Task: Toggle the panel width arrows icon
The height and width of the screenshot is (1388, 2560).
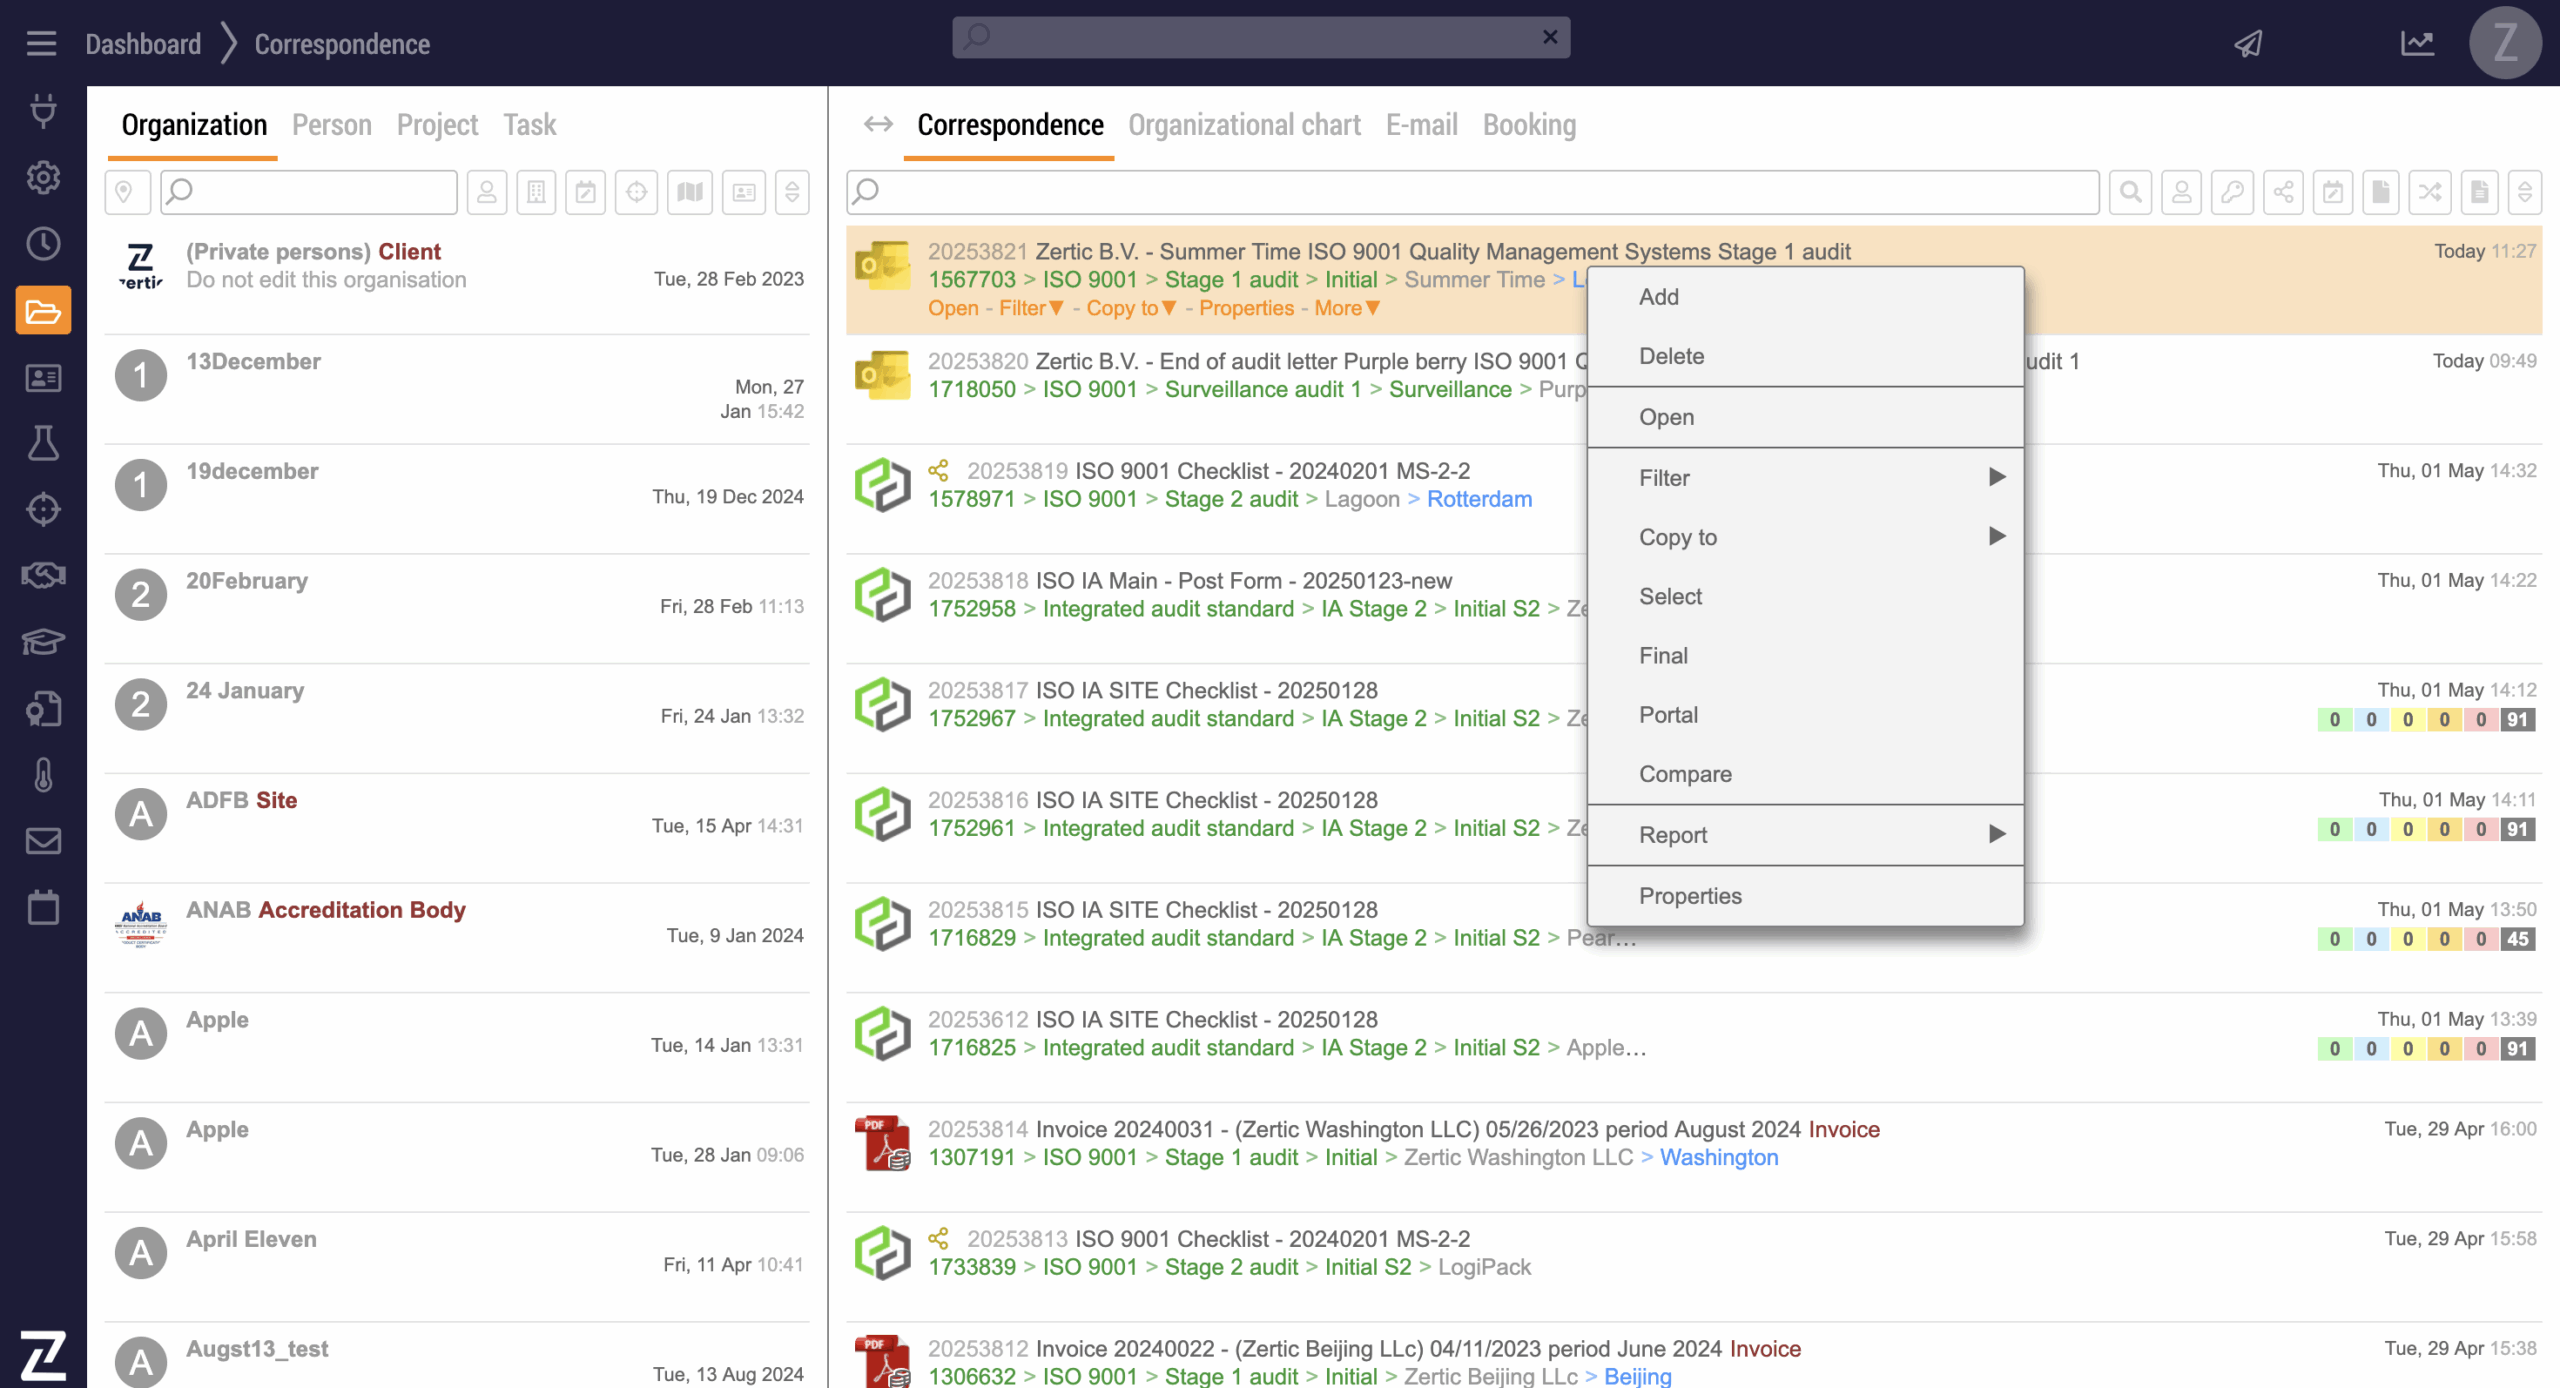Action: point(878,124)
